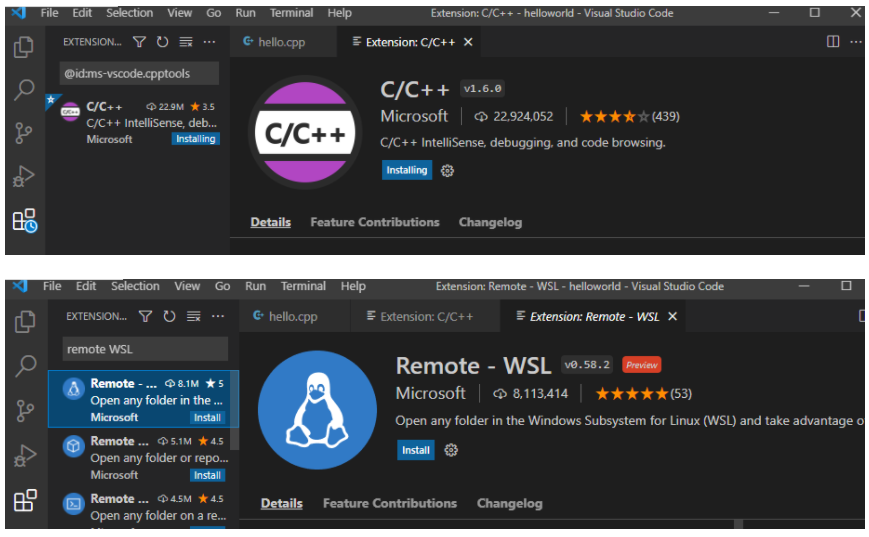Open Explorer icon in top VS Code window
Screen dimensions: 869x537
click(x=23, y=47)
